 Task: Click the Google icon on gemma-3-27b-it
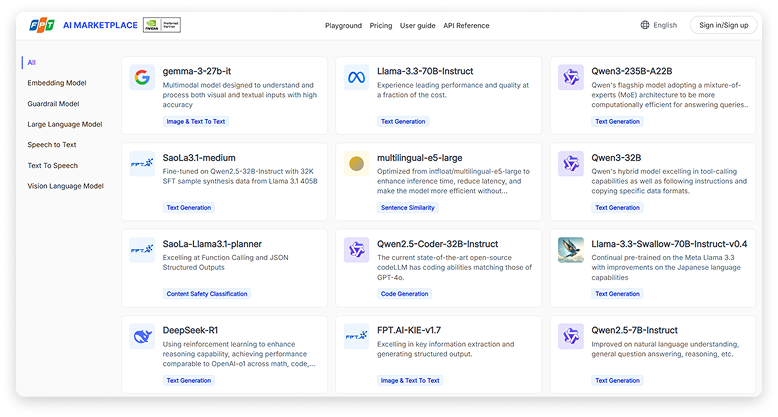(142, 78)
